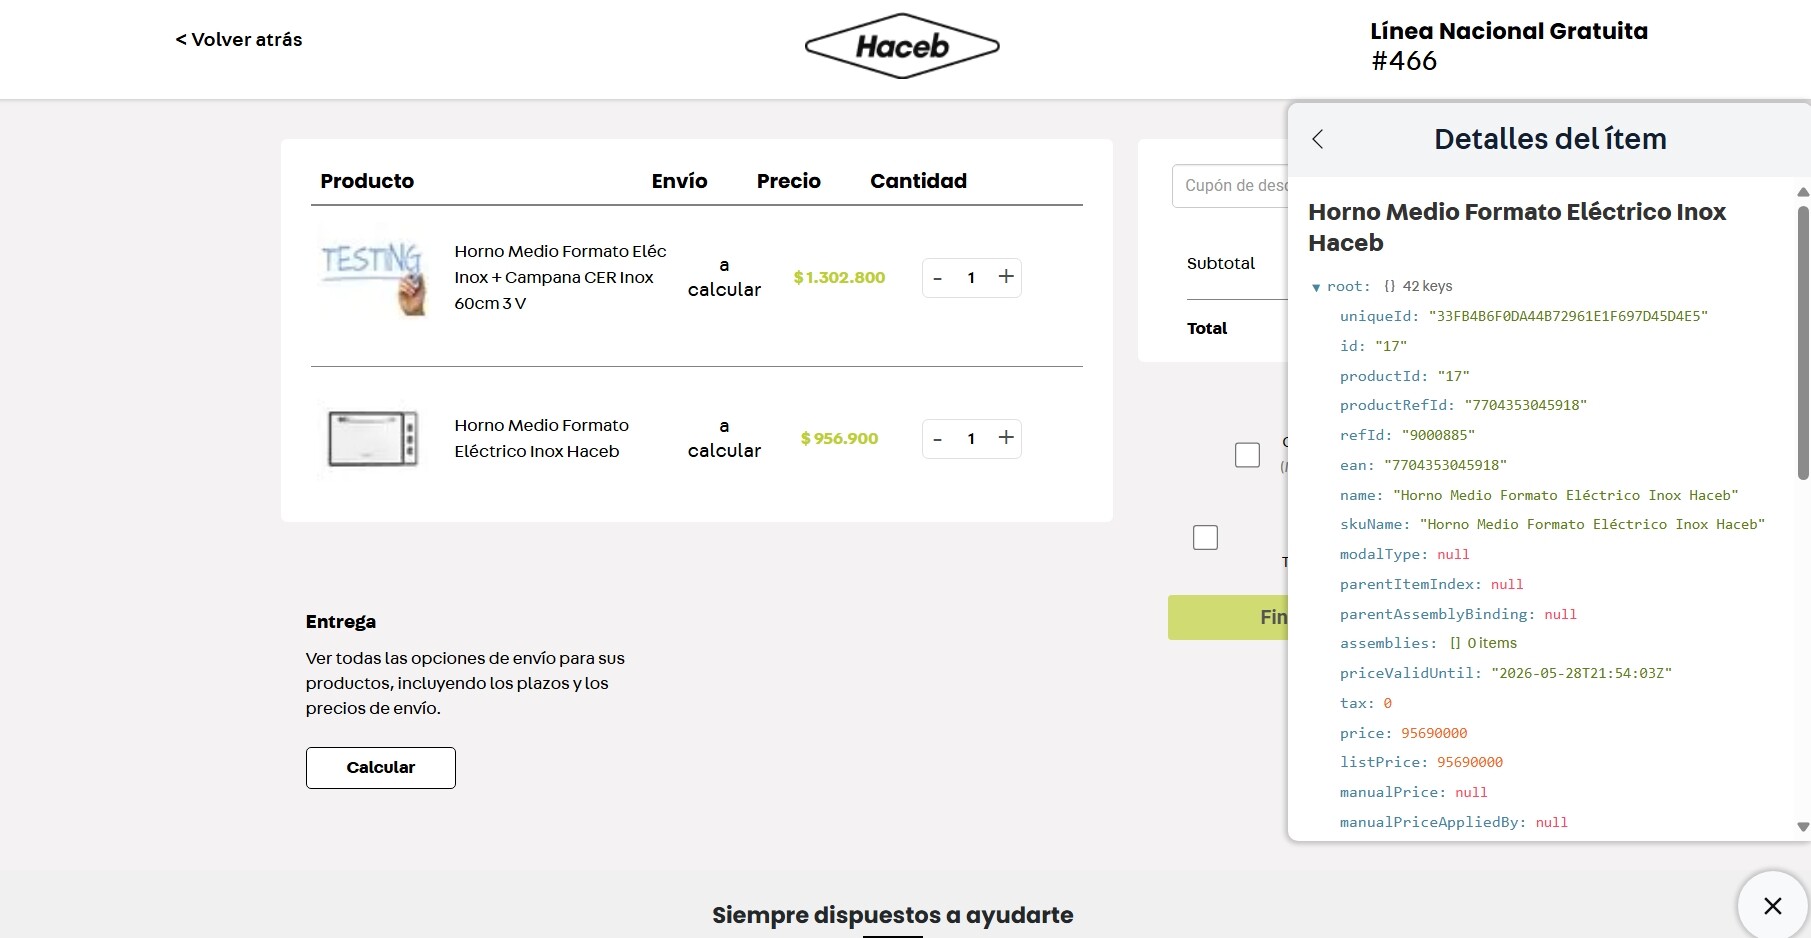Increase quantity of $956.900 oven
The width and height of the screenshot is (1811, 938).
(x=1006, y=438)
